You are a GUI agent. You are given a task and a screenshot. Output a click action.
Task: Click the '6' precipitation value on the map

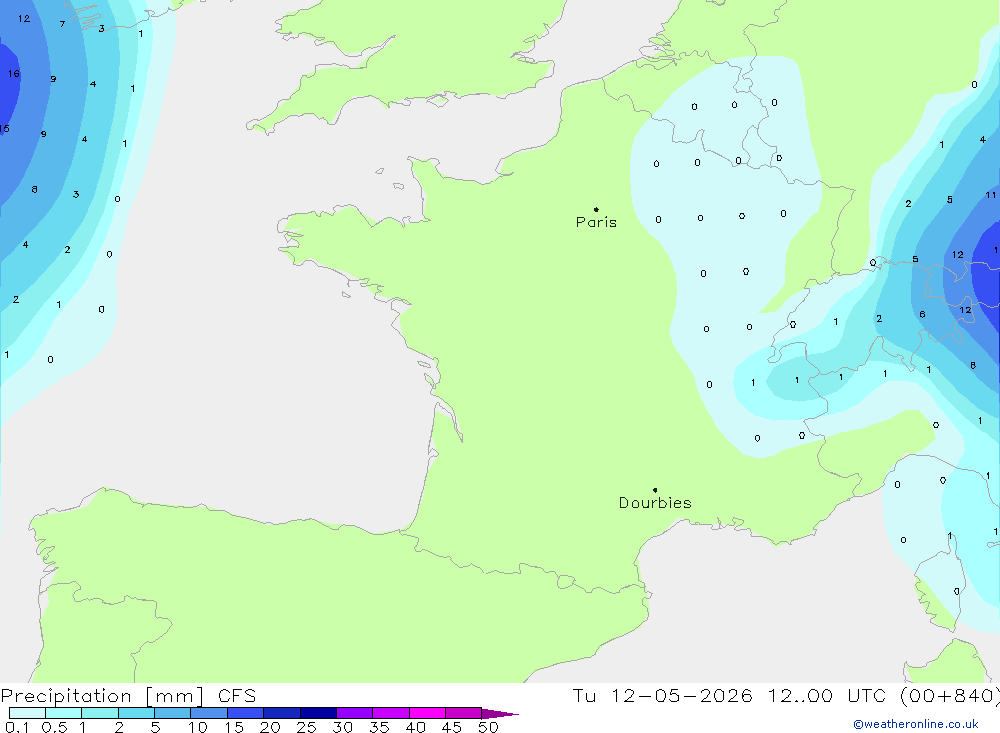(922, 315)
